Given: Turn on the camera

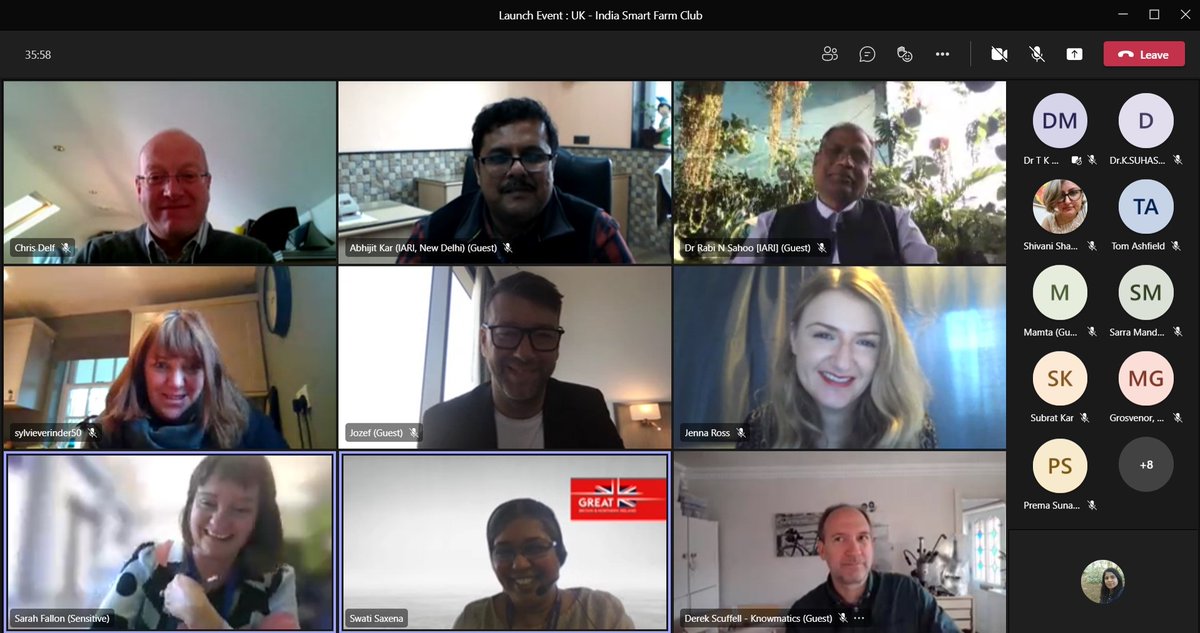Looking at the screenshot, I should [999, 54].
